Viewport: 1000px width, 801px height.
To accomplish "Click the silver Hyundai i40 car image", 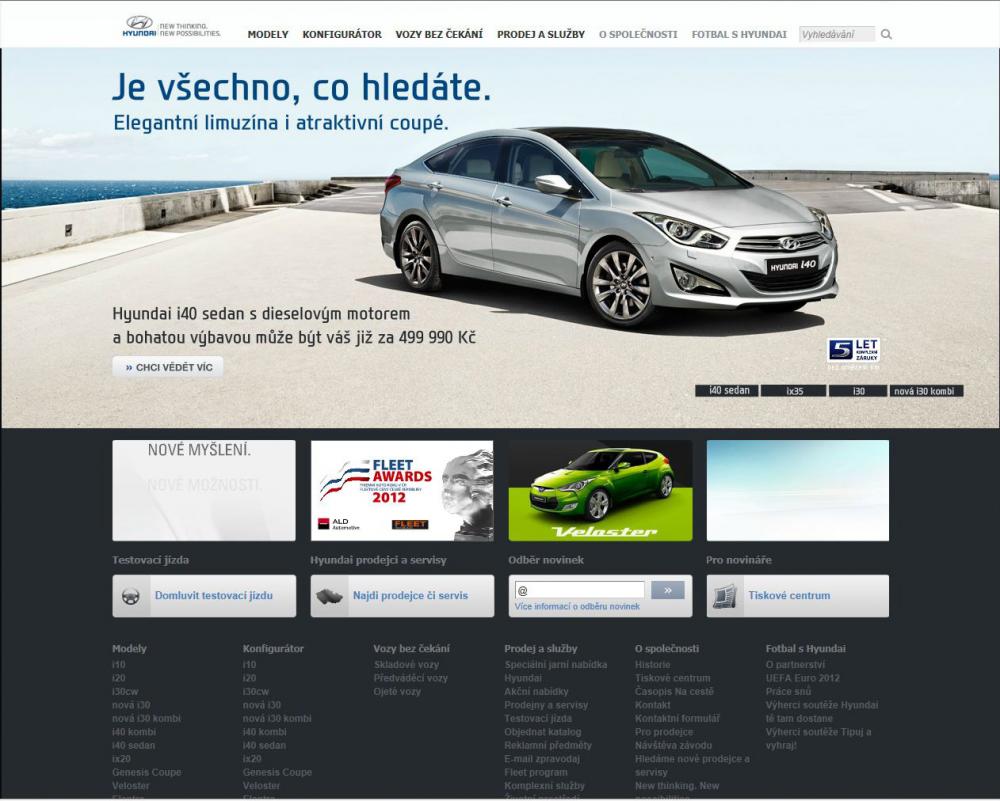I will pyautogui.click(x=608, y=226).
